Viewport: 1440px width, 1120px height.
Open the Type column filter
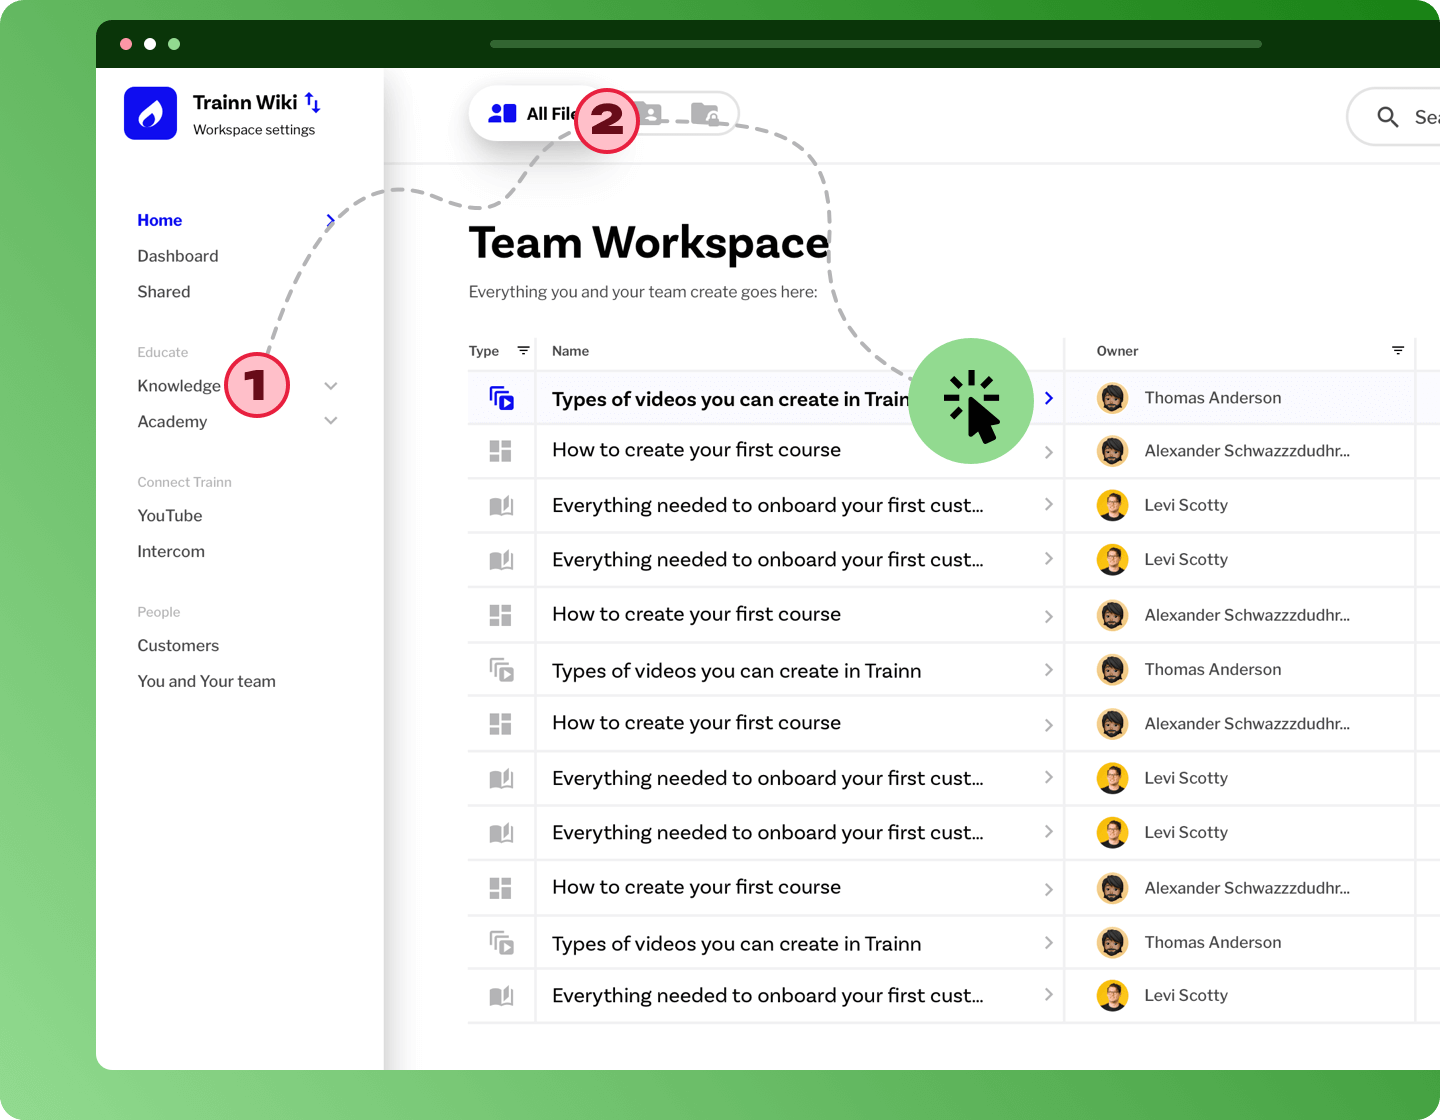coord(524,350)
